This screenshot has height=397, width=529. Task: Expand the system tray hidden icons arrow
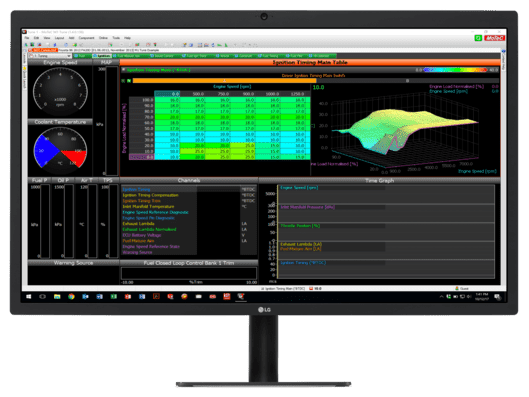(441, 296)
